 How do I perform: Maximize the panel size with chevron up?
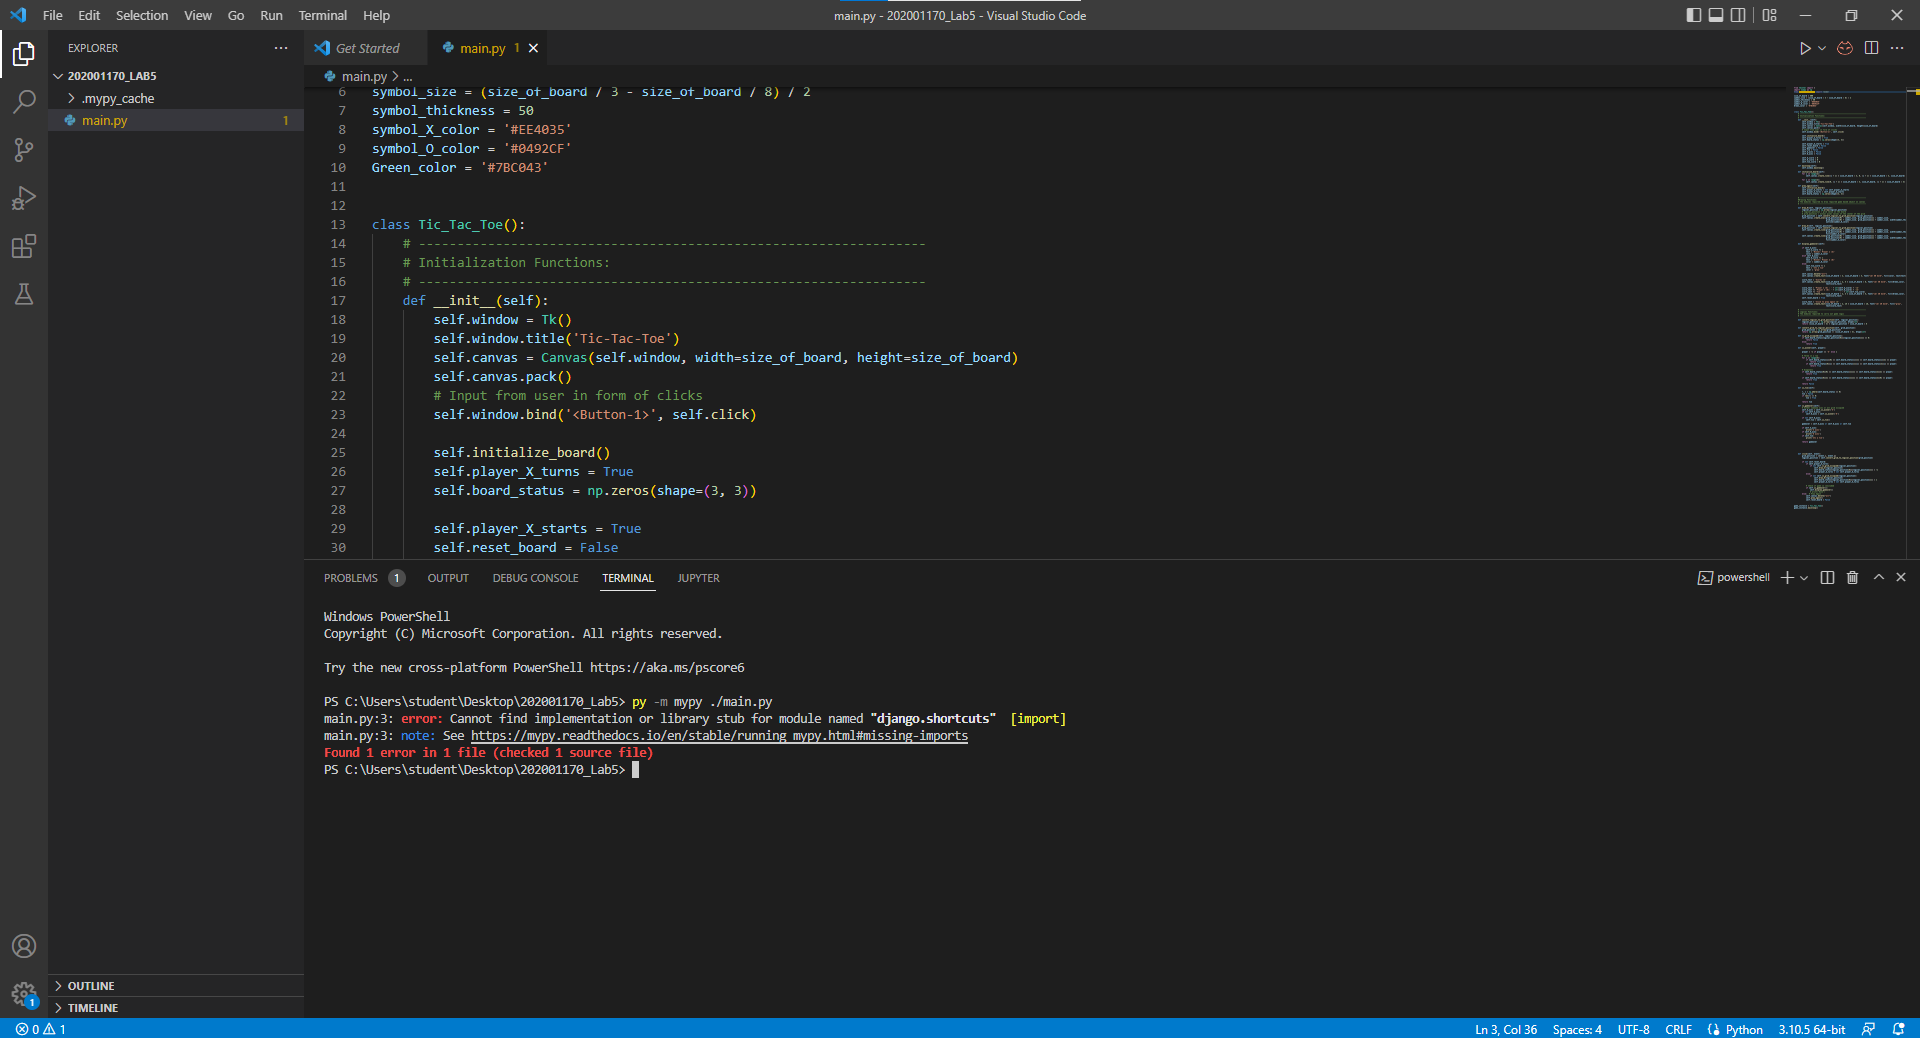coord(1878,578)
